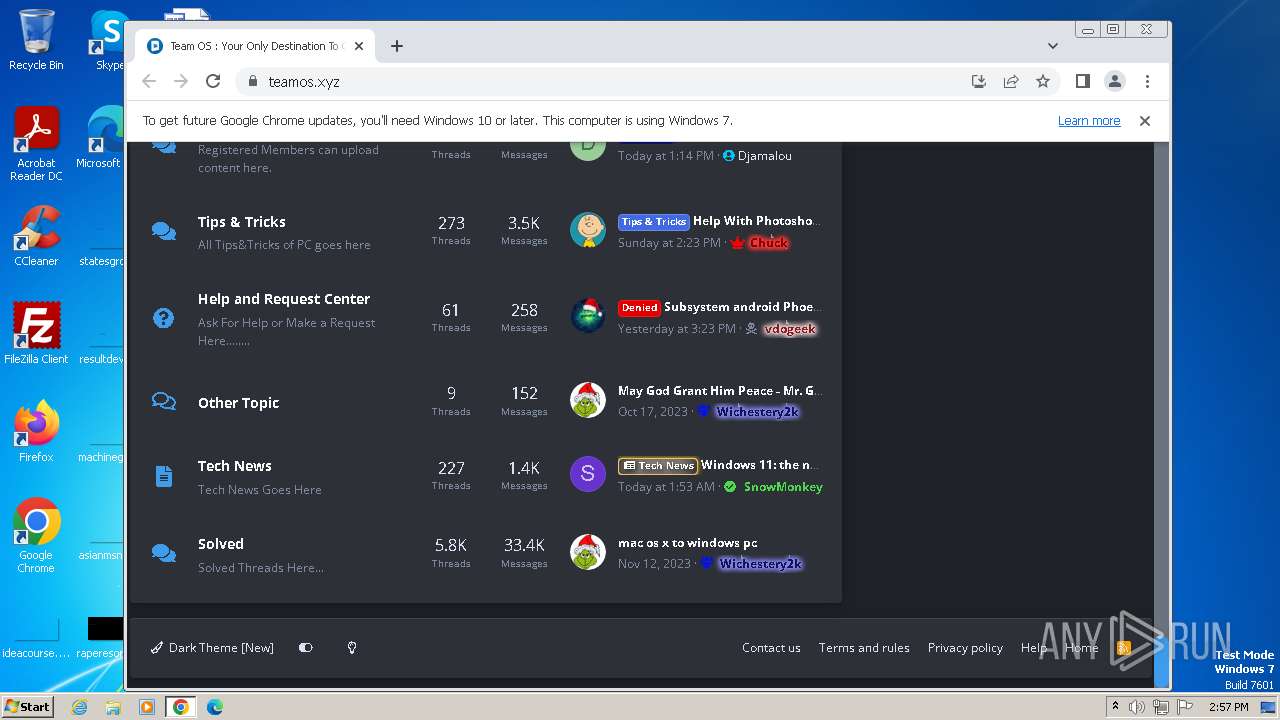
Task: Open the Chrome side panel
Action: click(x=1083, y=82)
